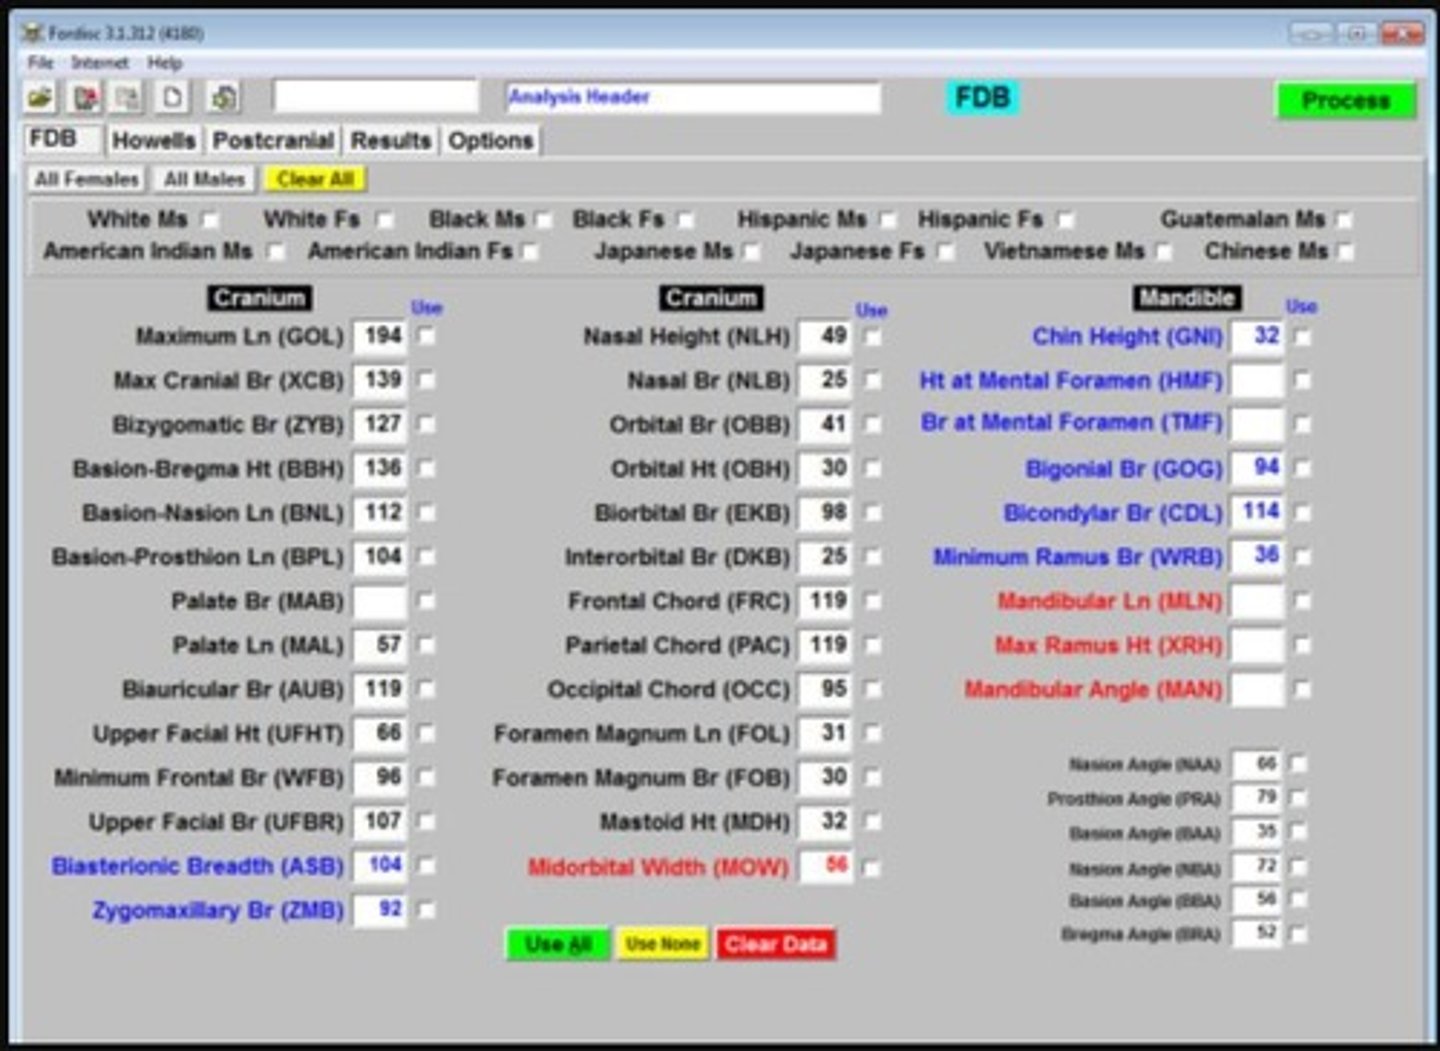Click the Biasterionic Breadth (ASB) value field
This screenshot has width=1440, height=1051.
(380, 866)
